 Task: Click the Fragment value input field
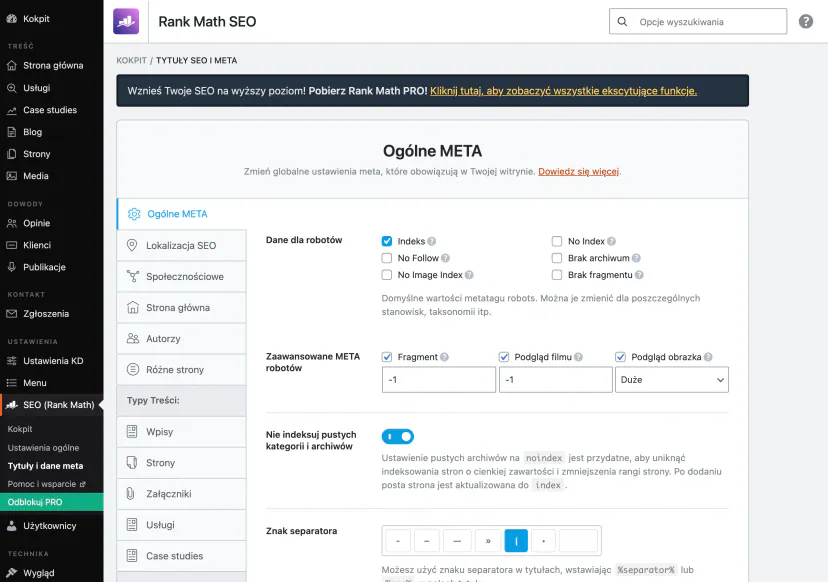click(x=439, y=380)
